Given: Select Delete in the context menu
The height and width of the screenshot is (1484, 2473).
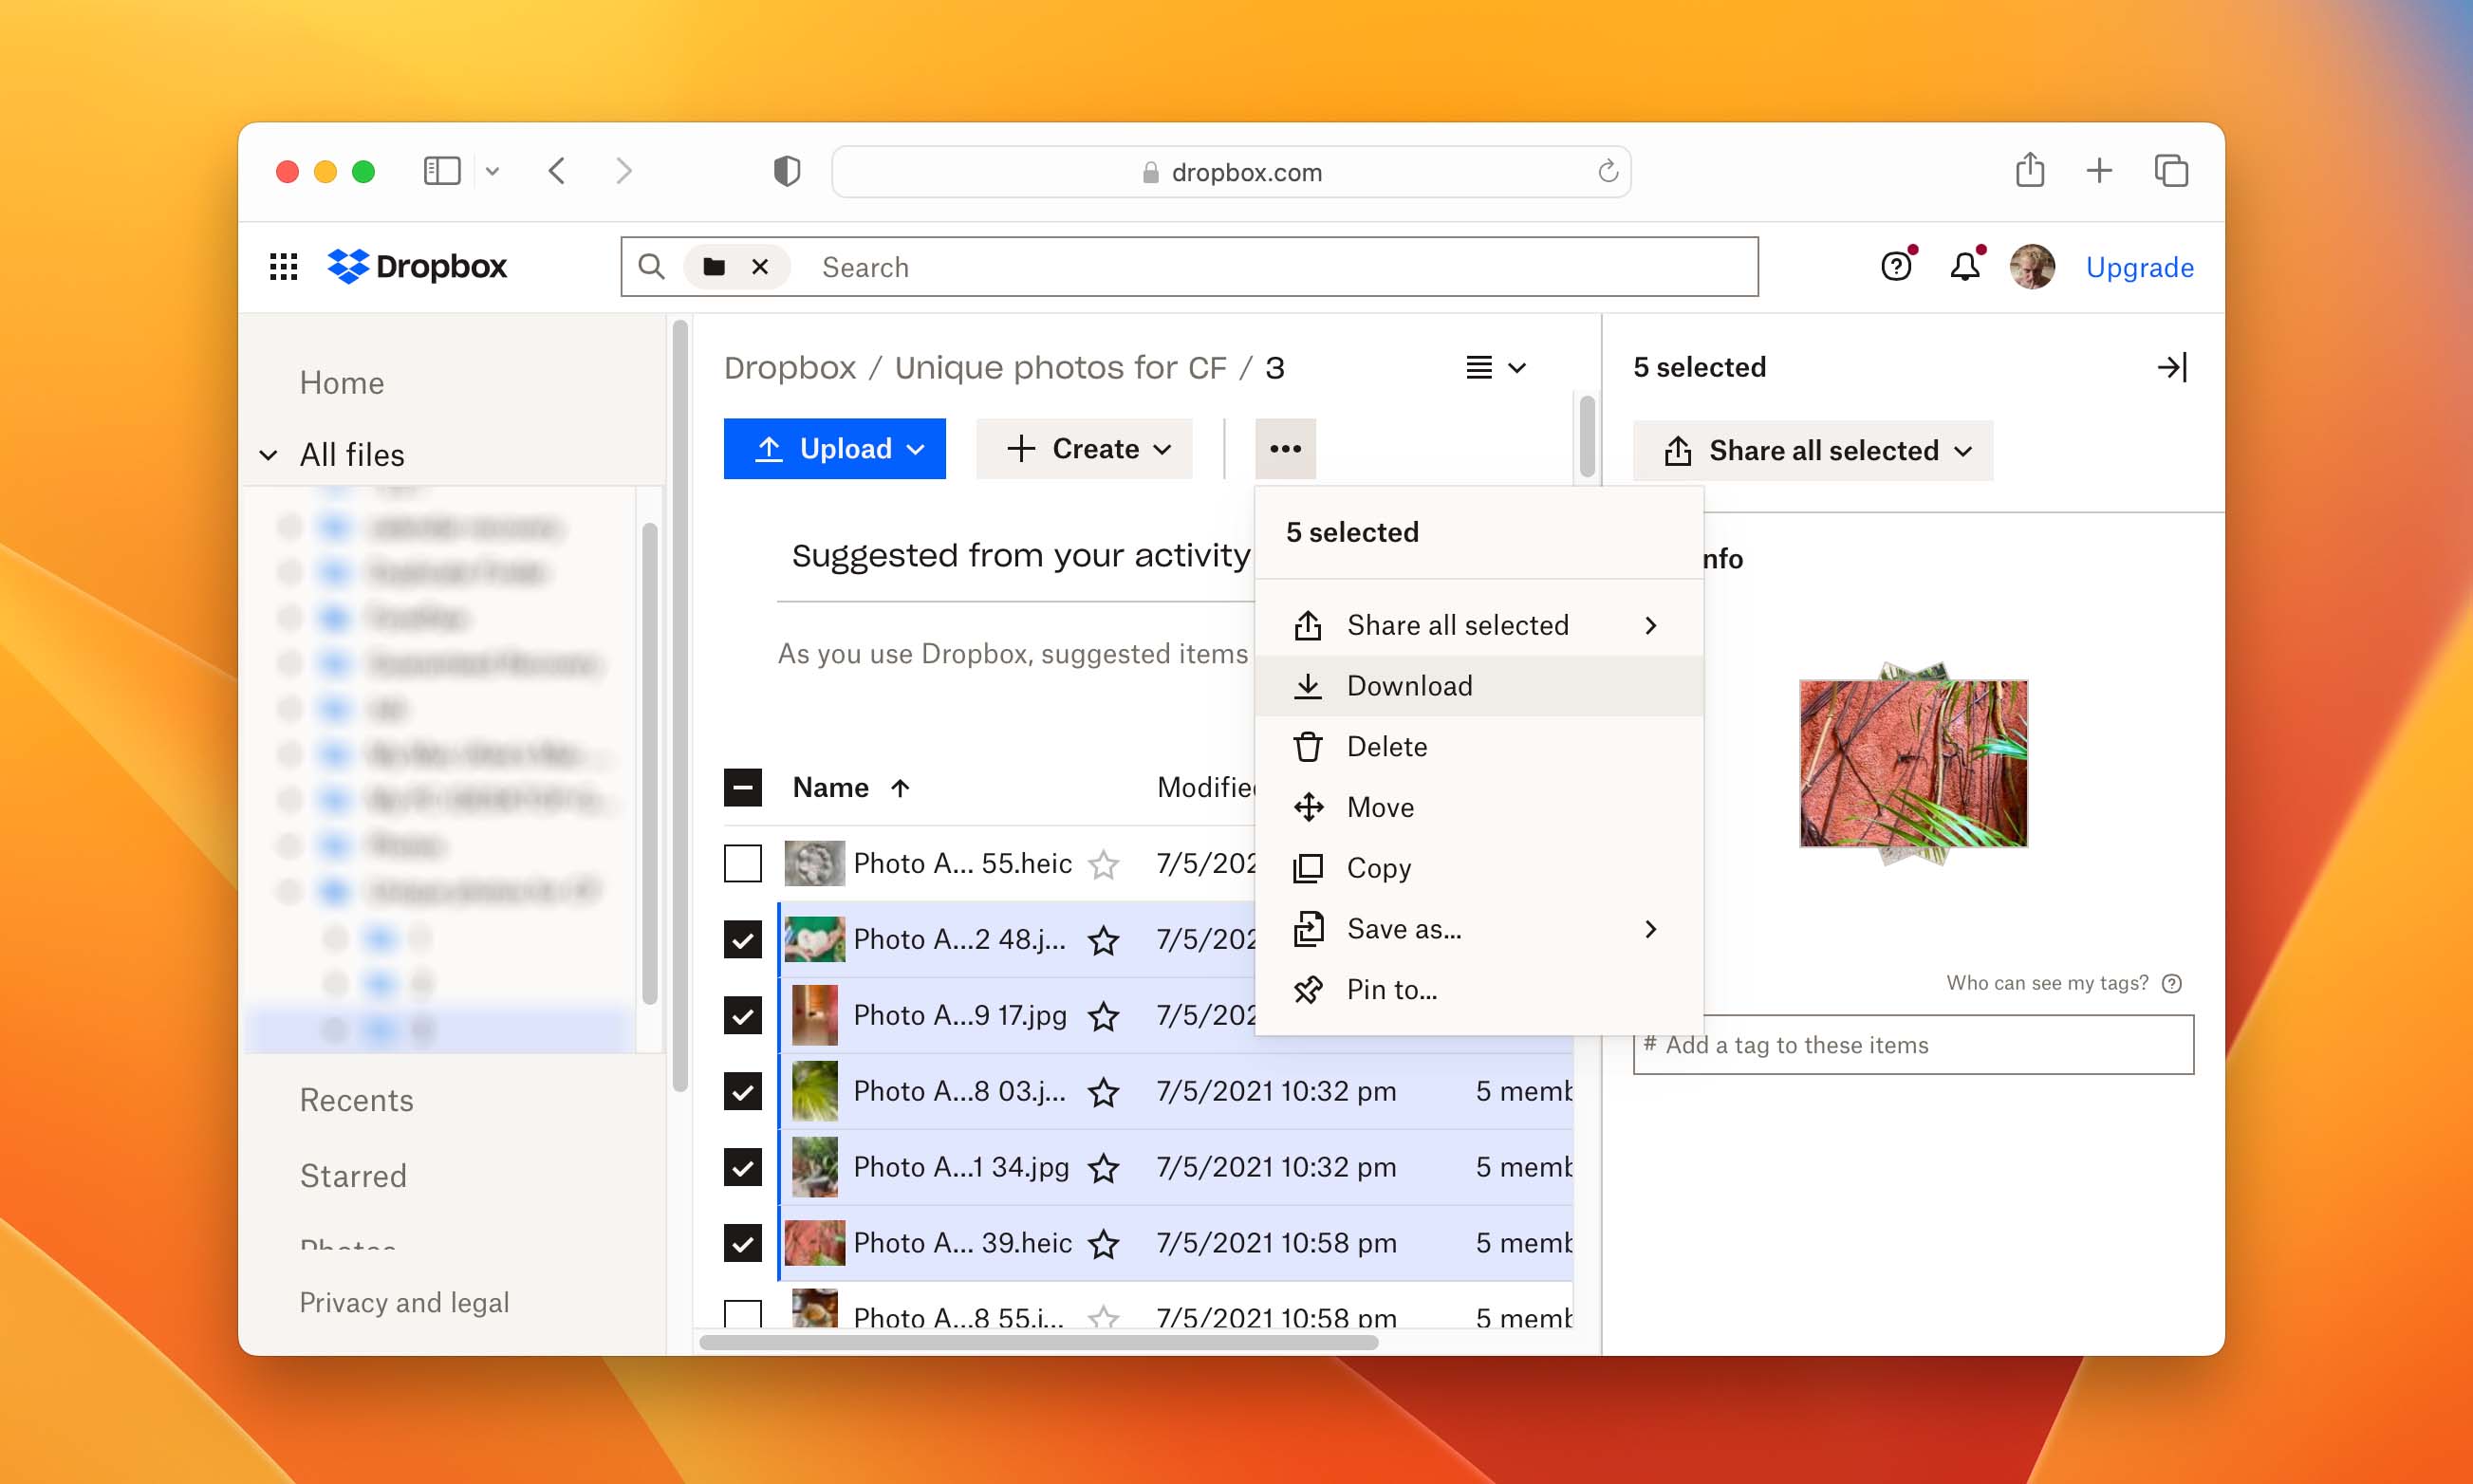Looking at the screenshot, I should click(1386, 747).
